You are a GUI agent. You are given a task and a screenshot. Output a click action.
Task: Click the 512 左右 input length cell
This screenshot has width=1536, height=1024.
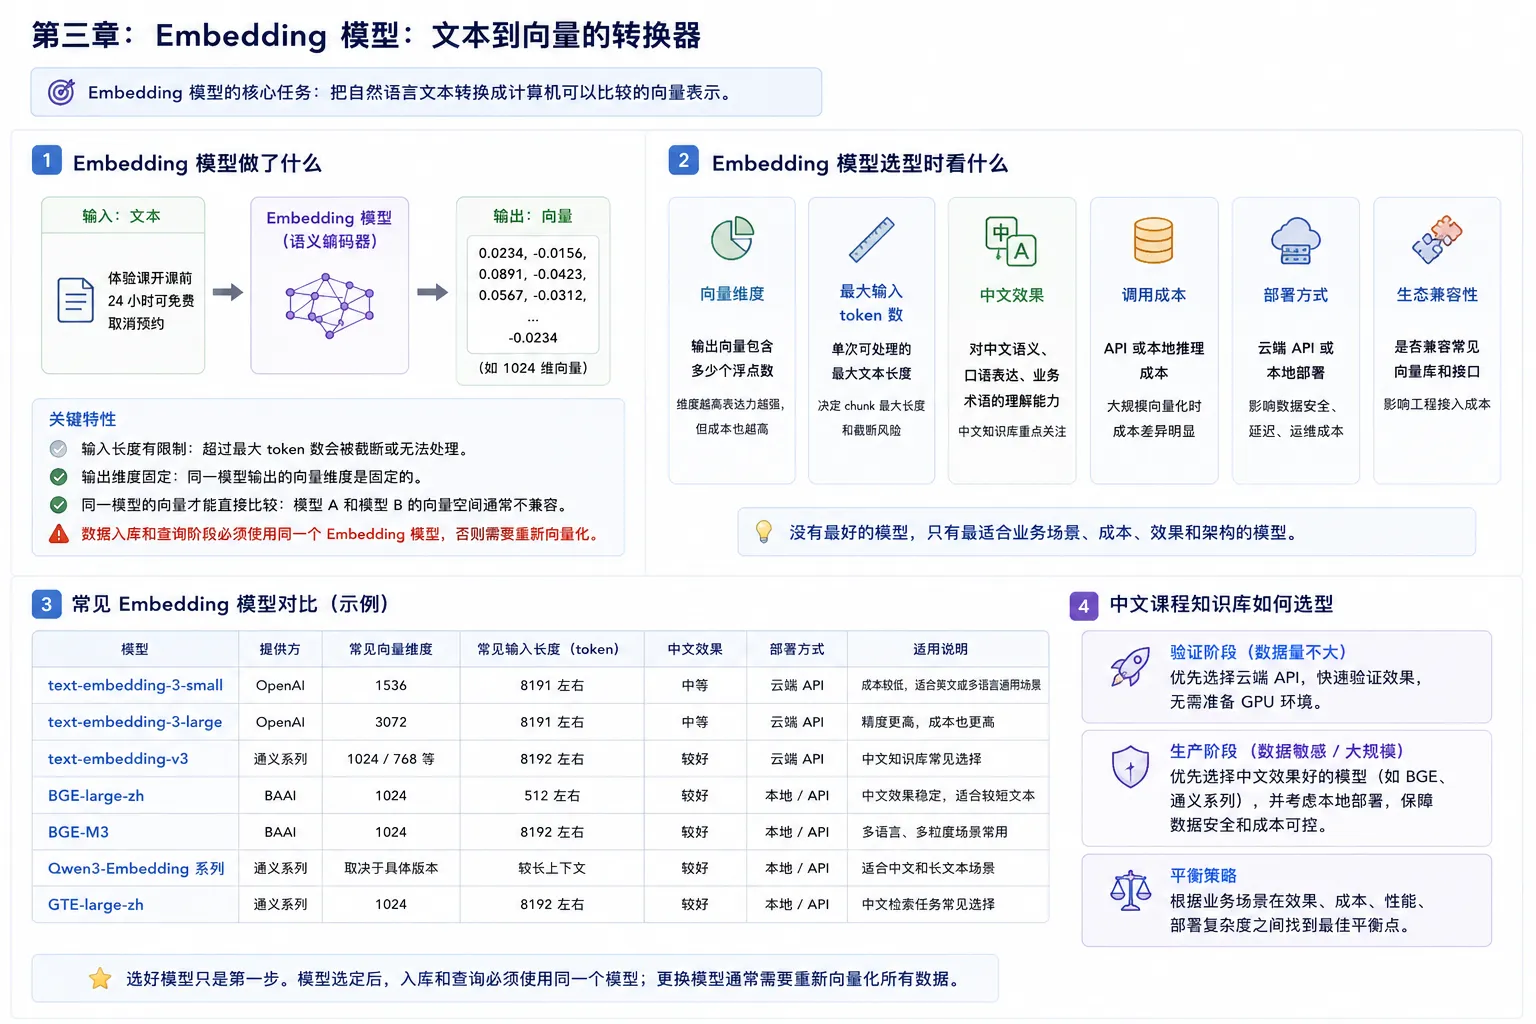[x=552, y=796]
